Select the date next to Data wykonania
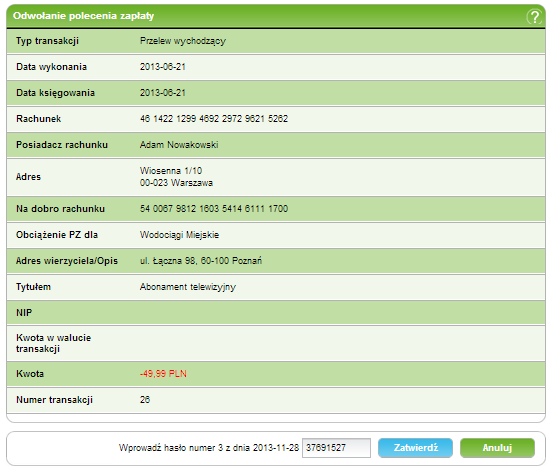This screenshot has height=472, width=551. point(163,67)
